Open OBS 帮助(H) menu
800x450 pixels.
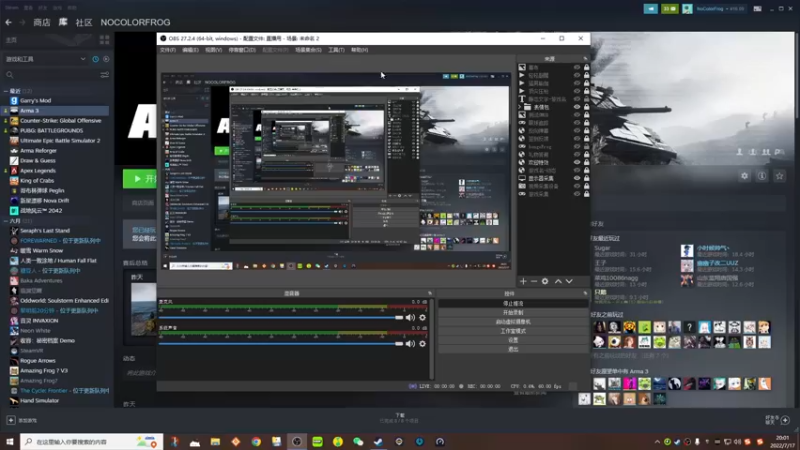[359, 50]
